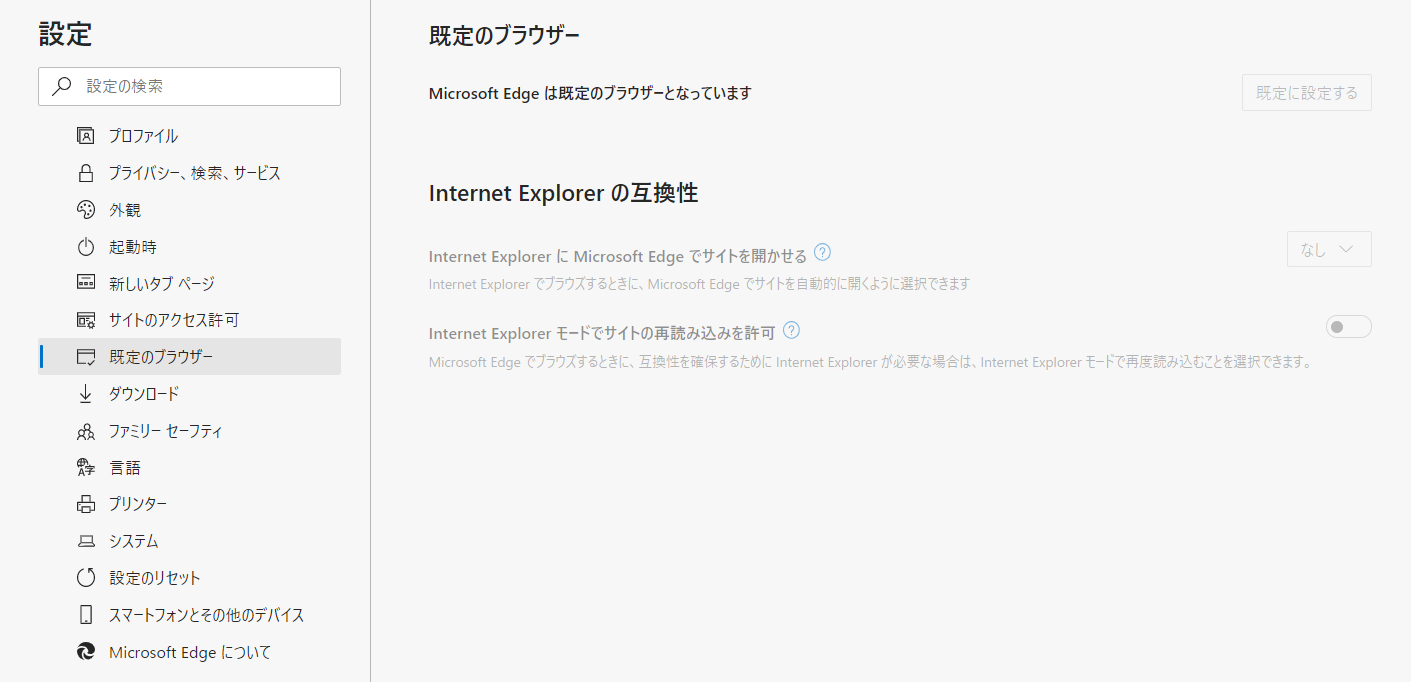
Task: Select 外観 in the settings sidebar
Action: 189,210
